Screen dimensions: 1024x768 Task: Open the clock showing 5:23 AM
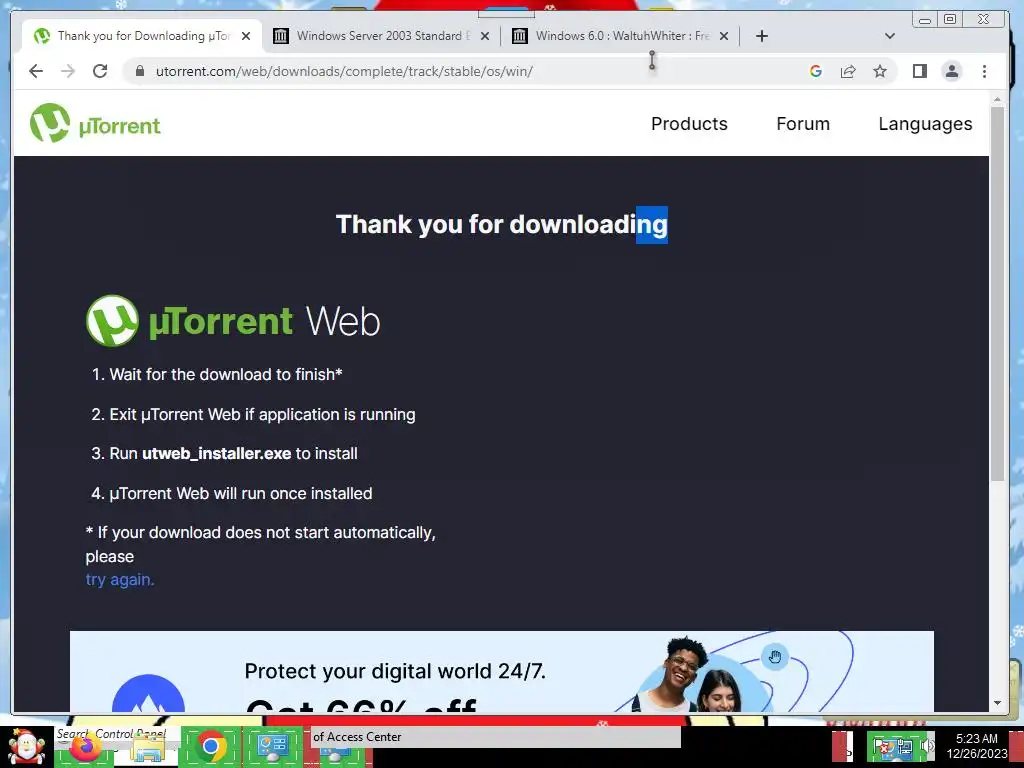(977, 746)
